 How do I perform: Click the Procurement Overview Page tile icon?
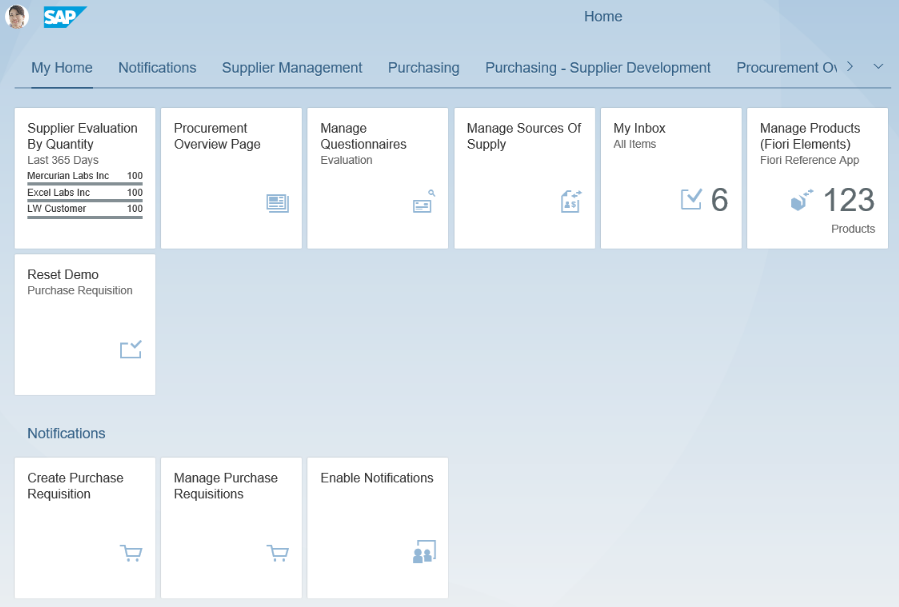pyautogui.click(x=277, y=203)
